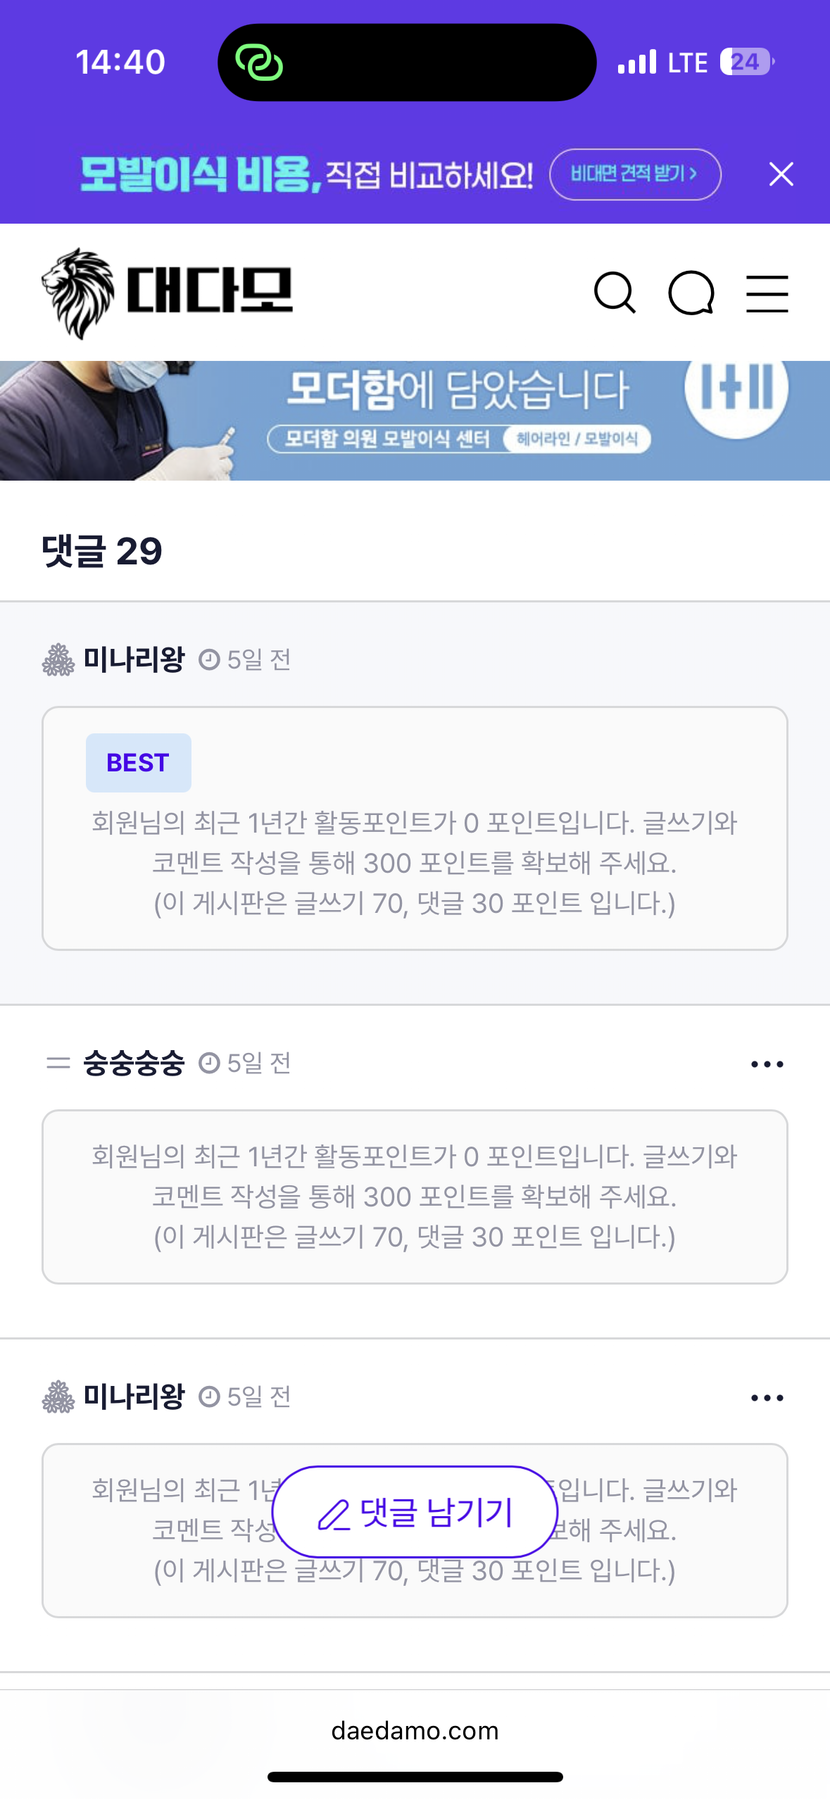The width and height of the screenshot is (830, 1799).
Task: Go to 대다모 lion logo home
Action: (167, 292)
